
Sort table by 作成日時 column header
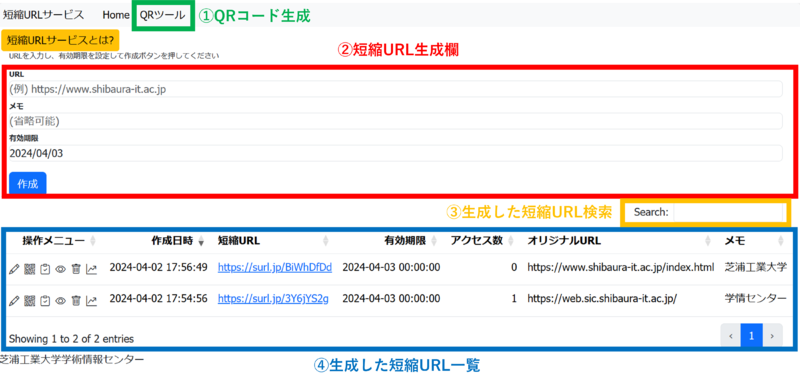click(x=172, y=241)
